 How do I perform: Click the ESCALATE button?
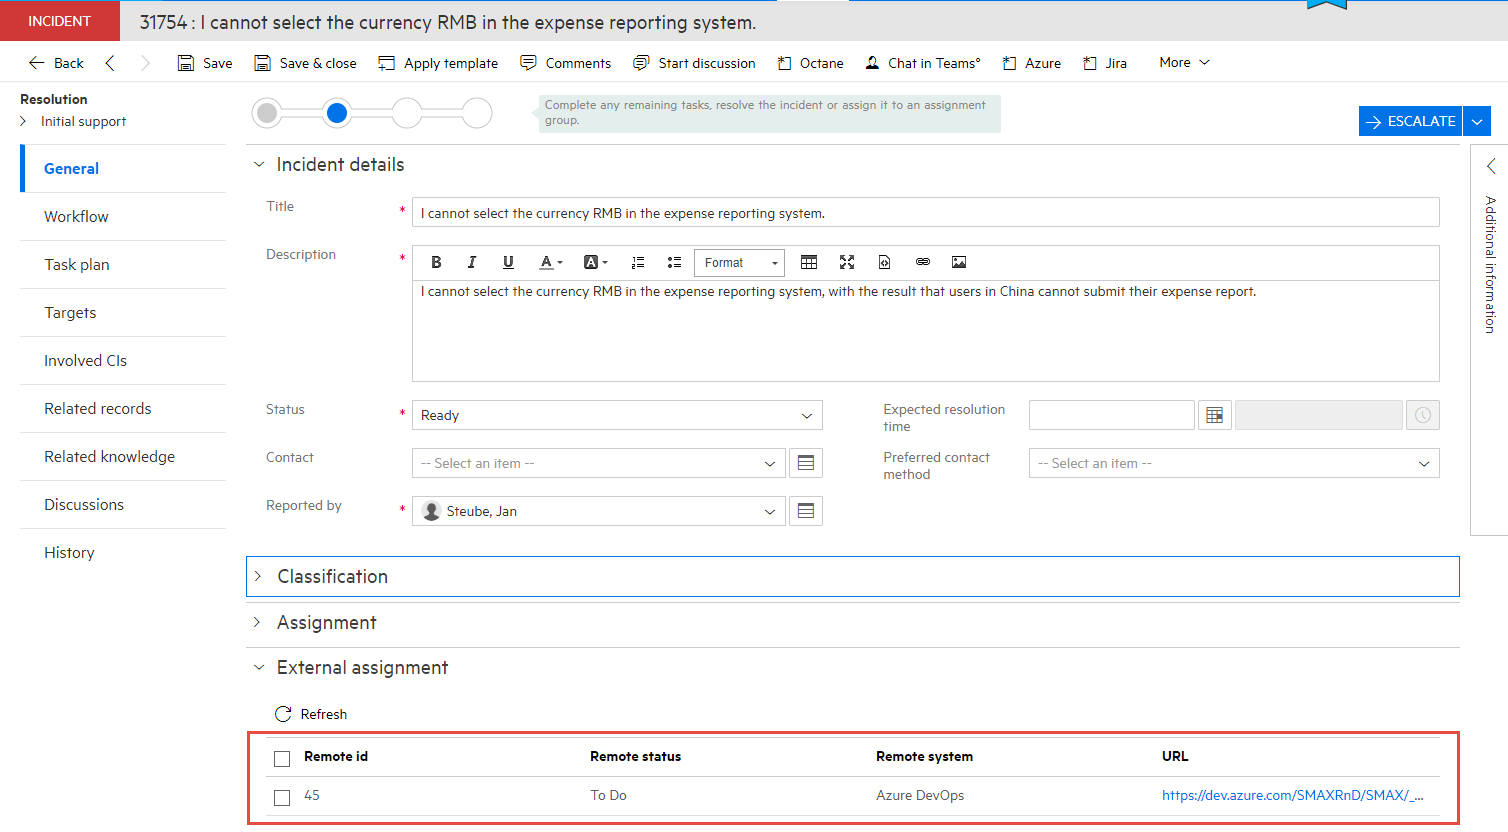[x=1409, y=120]
